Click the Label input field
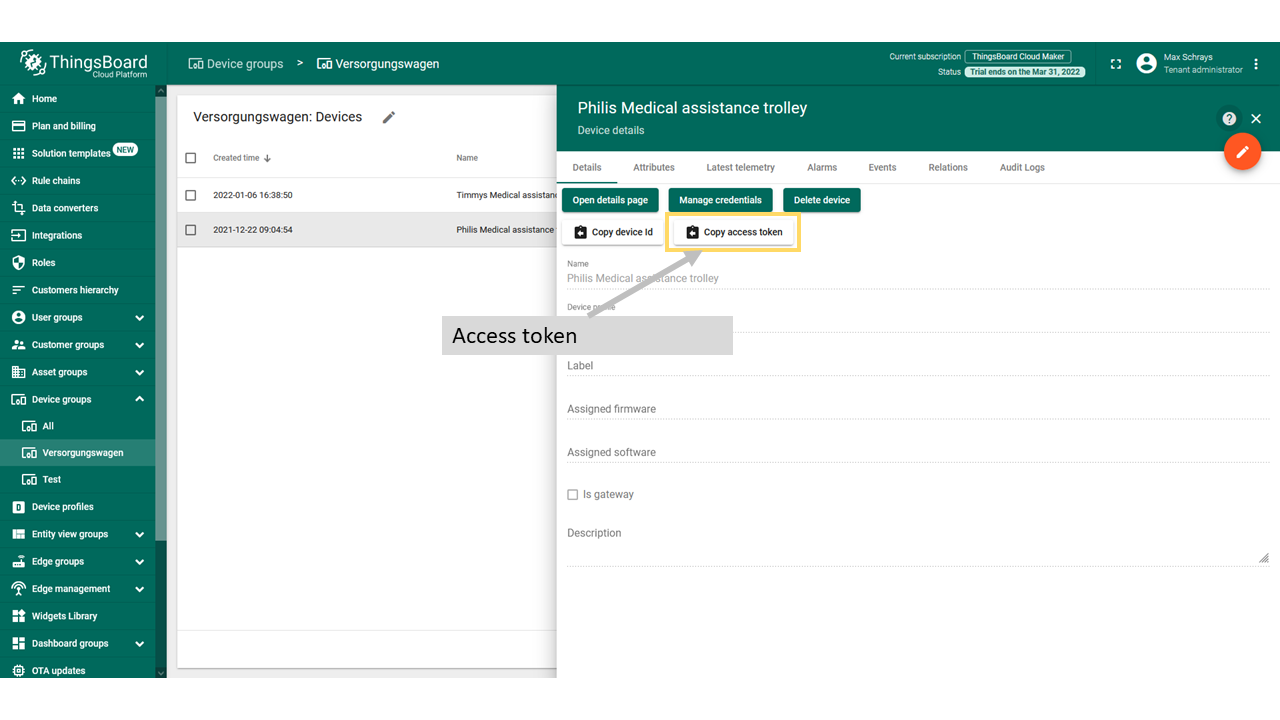Image resolution: width=1280 pixels, height=720 pixels. [x=918, y=366]
